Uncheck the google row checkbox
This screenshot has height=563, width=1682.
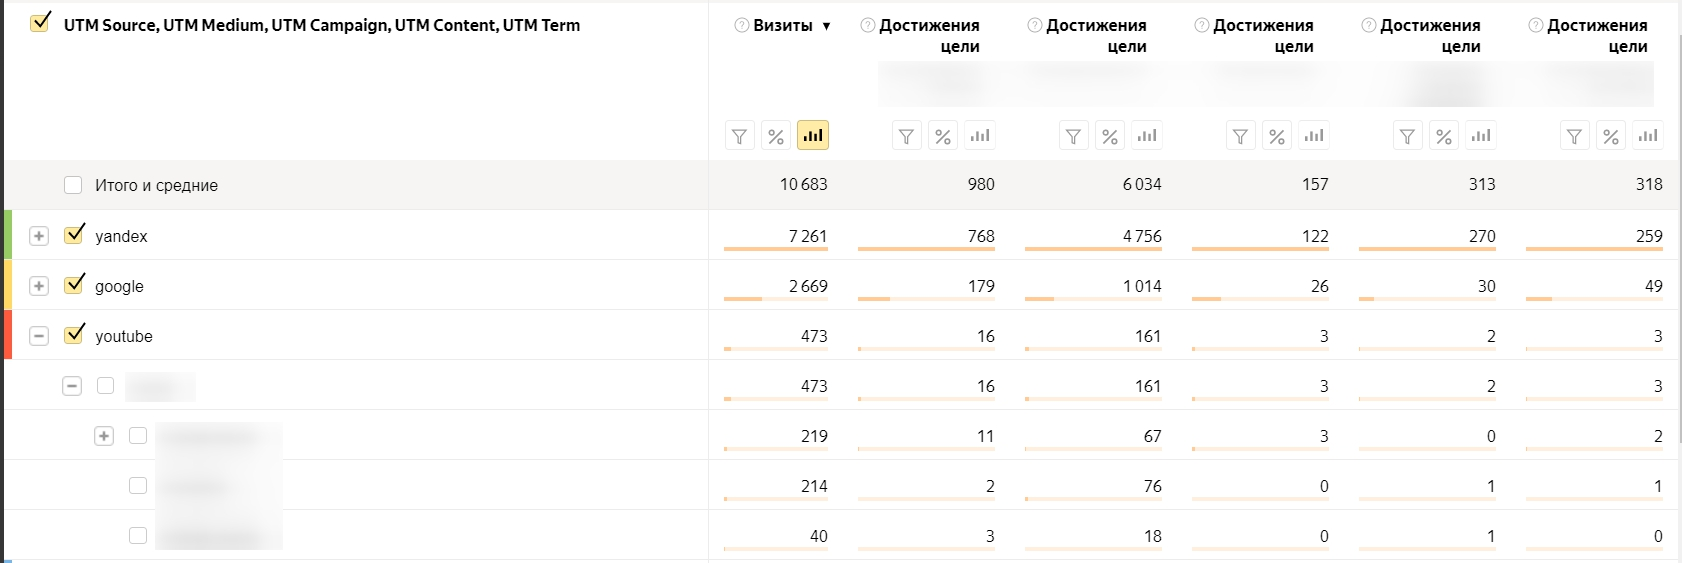[x=73, y=285]
